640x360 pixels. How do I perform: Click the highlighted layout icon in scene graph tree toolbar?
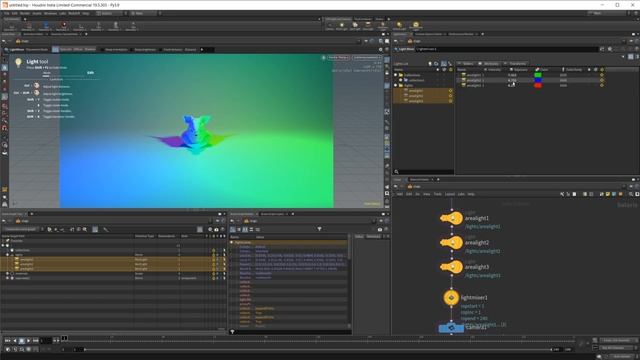point(95,229)
